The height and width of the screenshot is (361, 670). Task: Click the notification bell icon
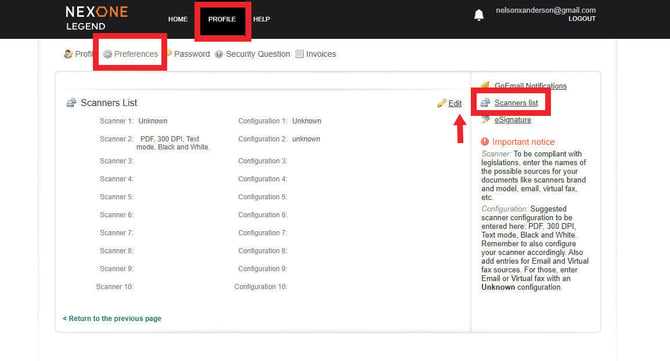pyautogui.click(x=479, y=15)
